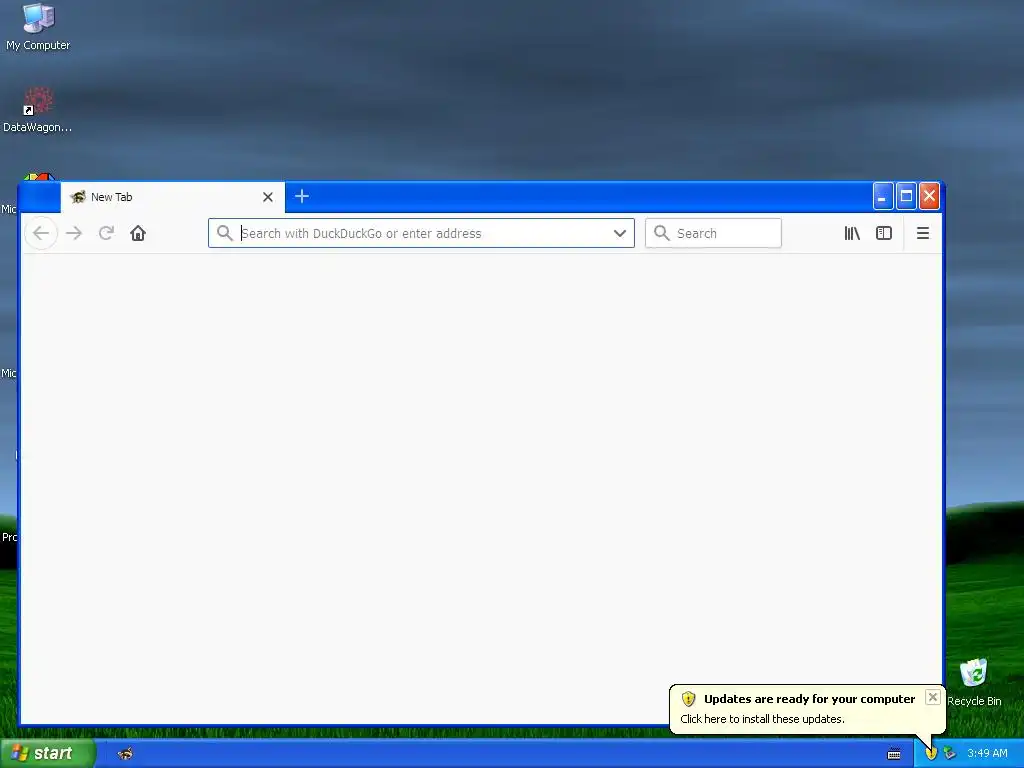Maximize the browser window
This screenshot has height=768, width=1024.
click(906, 197)
